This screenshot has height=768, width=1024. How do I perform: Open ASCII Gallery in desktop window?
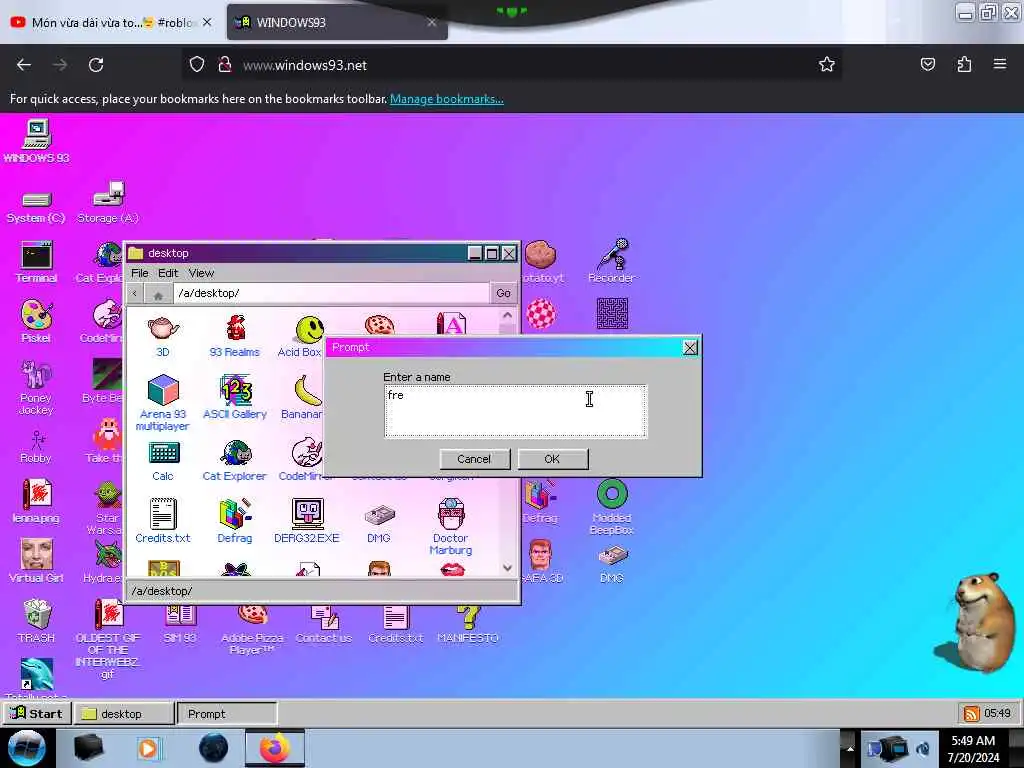click(234, 397)
